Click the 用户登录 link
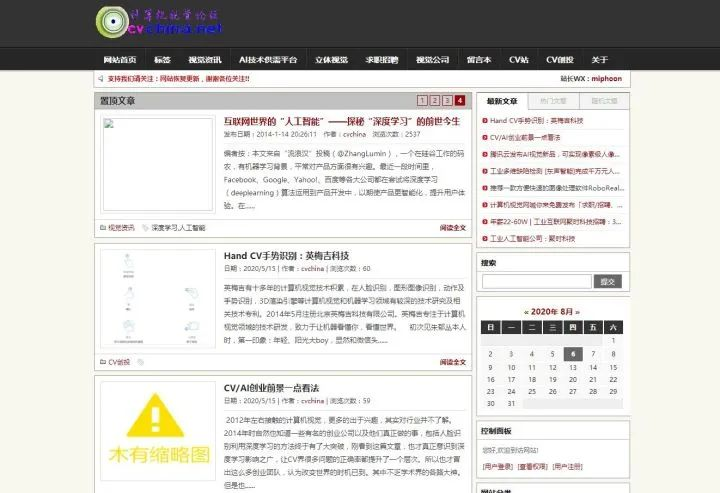720x493 pixels. (x=498, y=466)
